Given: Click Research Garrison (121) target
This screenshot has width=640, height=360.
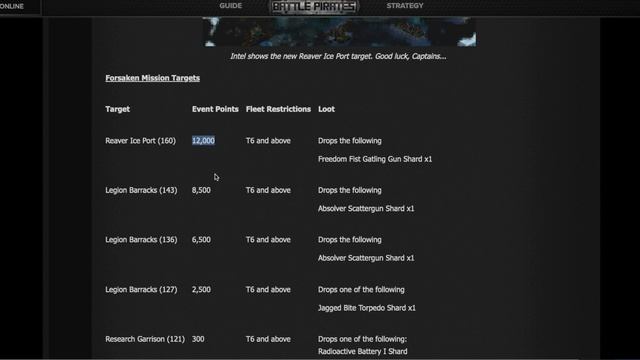Looking at the screenshot, I should click(x=145, y=339).
